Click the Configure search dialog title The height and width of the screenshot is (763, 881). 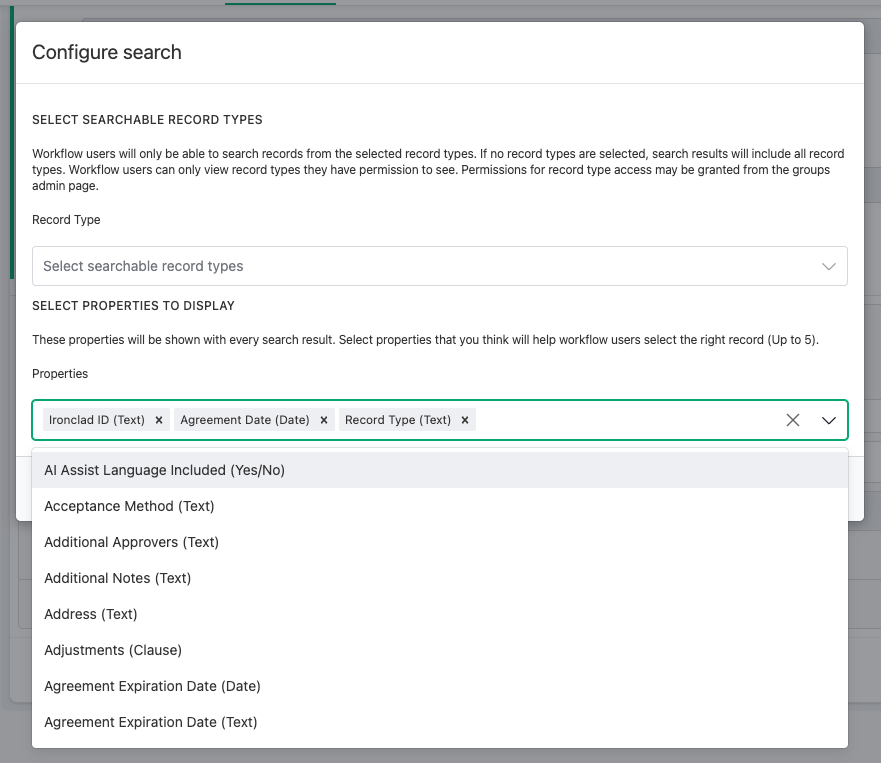pos(107,52)
